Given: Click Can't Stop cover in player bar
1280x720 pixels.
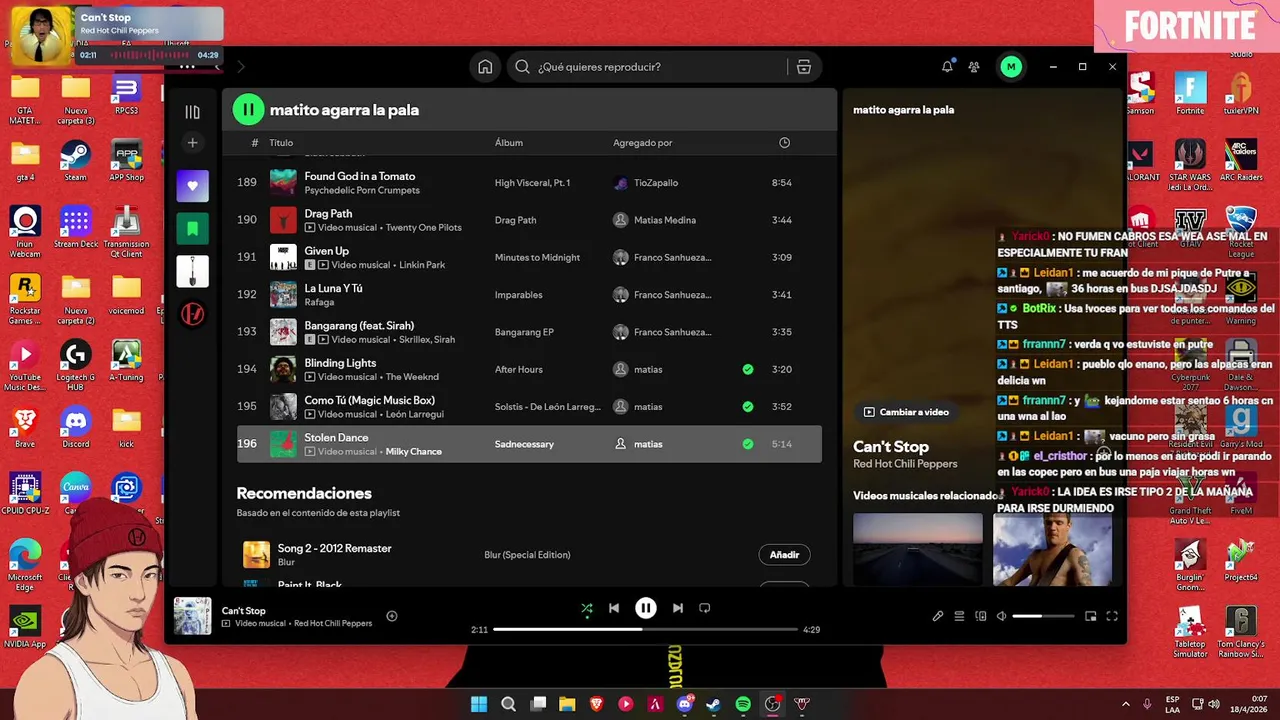Looking at the screenshot, I should coord(193,616).
